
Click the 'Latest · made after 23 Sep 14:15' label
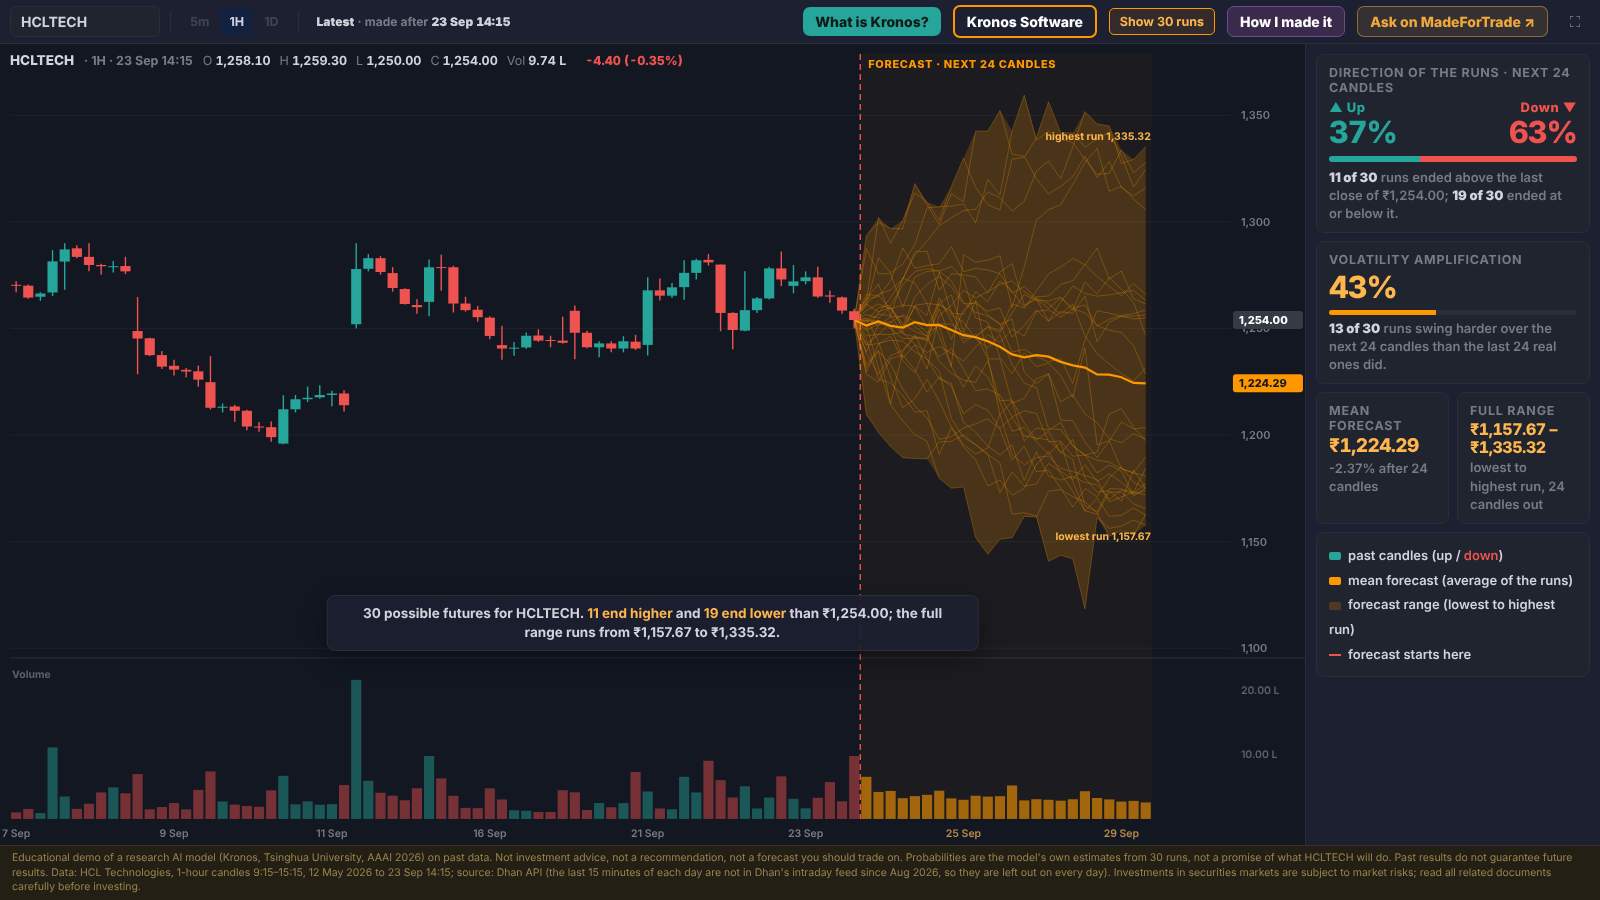coord(413,22)
